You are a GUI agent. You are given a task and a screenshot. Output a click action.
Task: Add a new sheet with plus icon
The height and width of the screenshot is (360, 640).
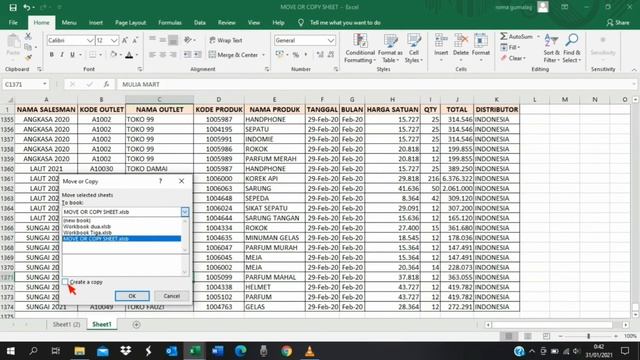(x=136, y=325)
